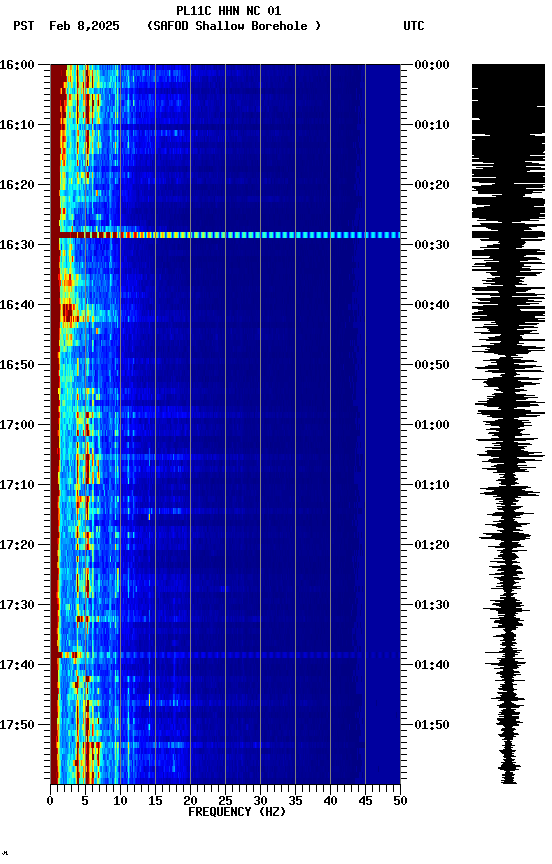Click the PST timezone label
The height and width of the screenshot is (864, 552).
(x=24, y=26)
